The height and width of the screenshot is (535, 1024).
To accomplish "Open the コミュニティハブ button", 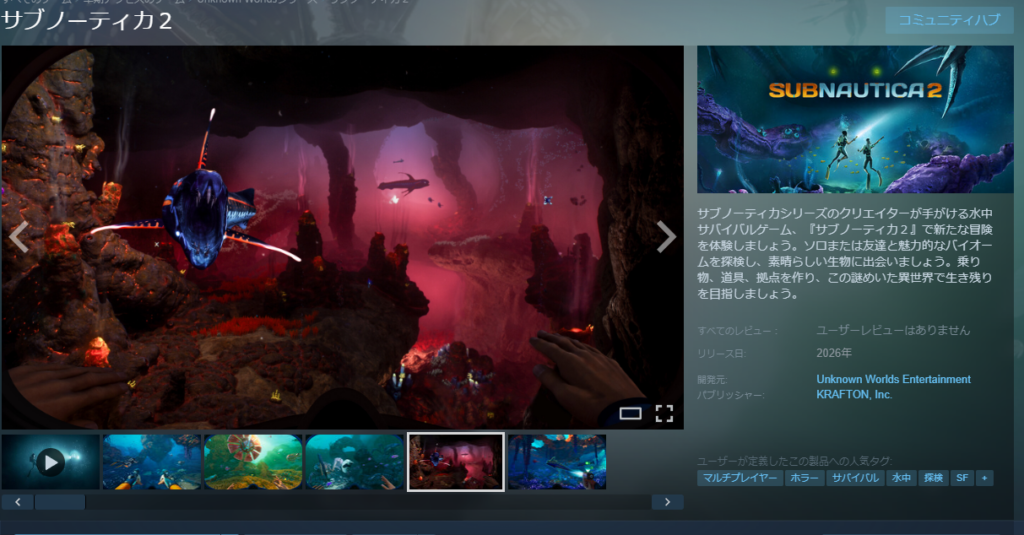I will click(948, 21).
